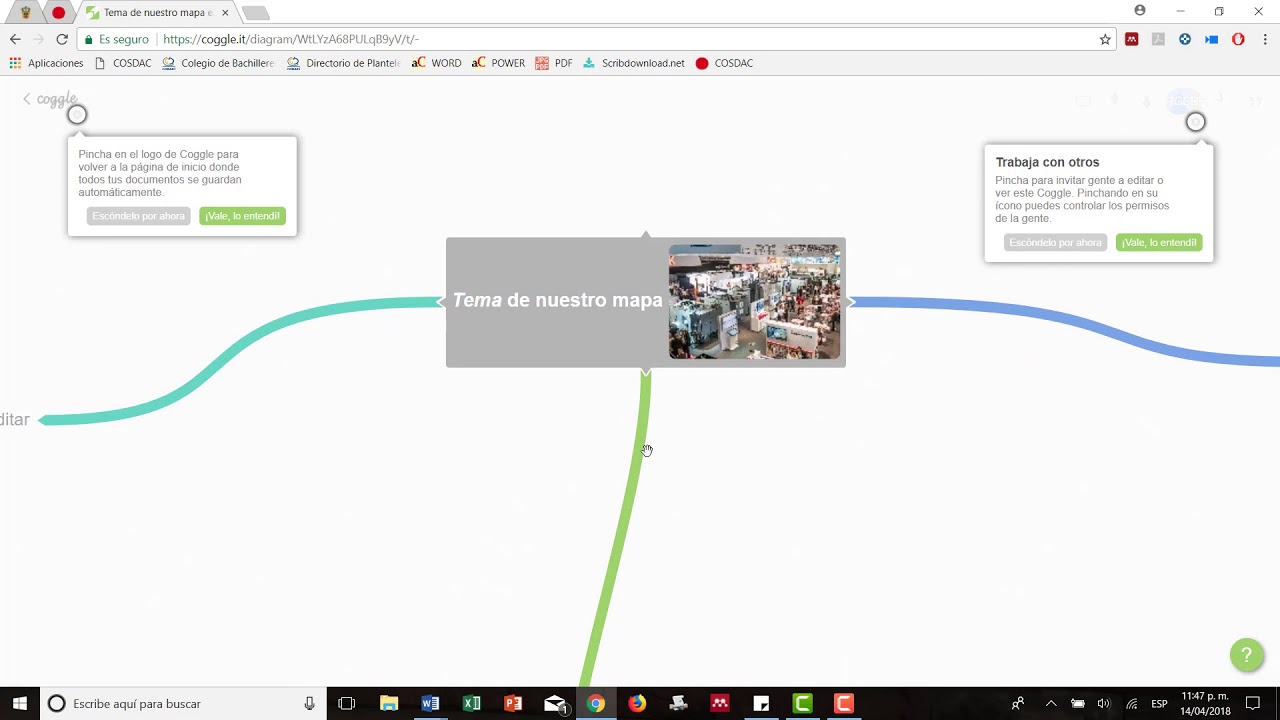1280x720 pixels.
Task: Open the Chrome three-dot menu
Action: pos(1265,39)
